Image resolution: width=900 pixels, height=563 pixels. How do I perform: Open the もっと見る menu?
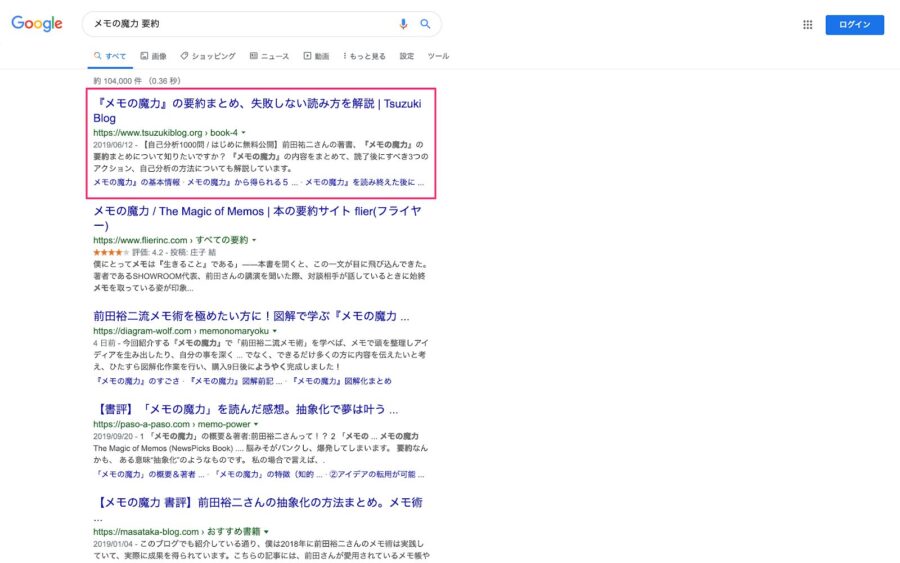click(364, 56)
